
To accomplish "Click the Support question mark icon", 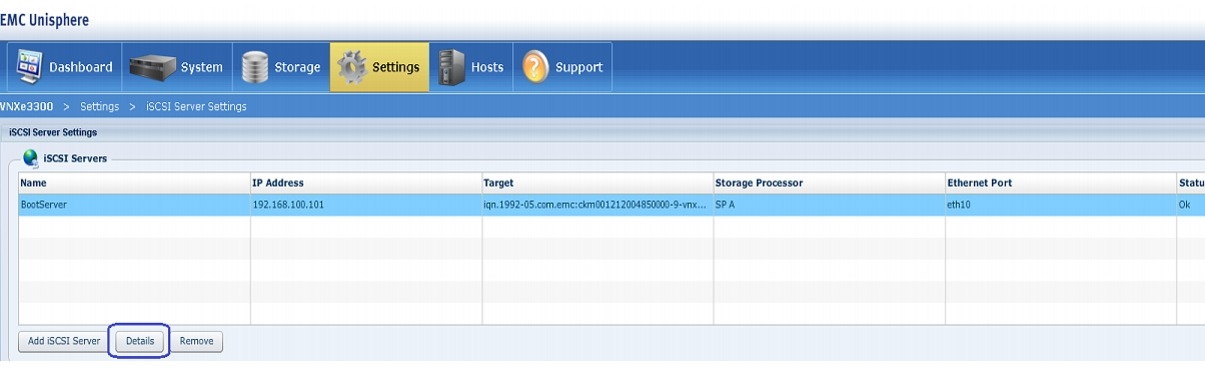I will pyautogui.click(x=535, y=68).
